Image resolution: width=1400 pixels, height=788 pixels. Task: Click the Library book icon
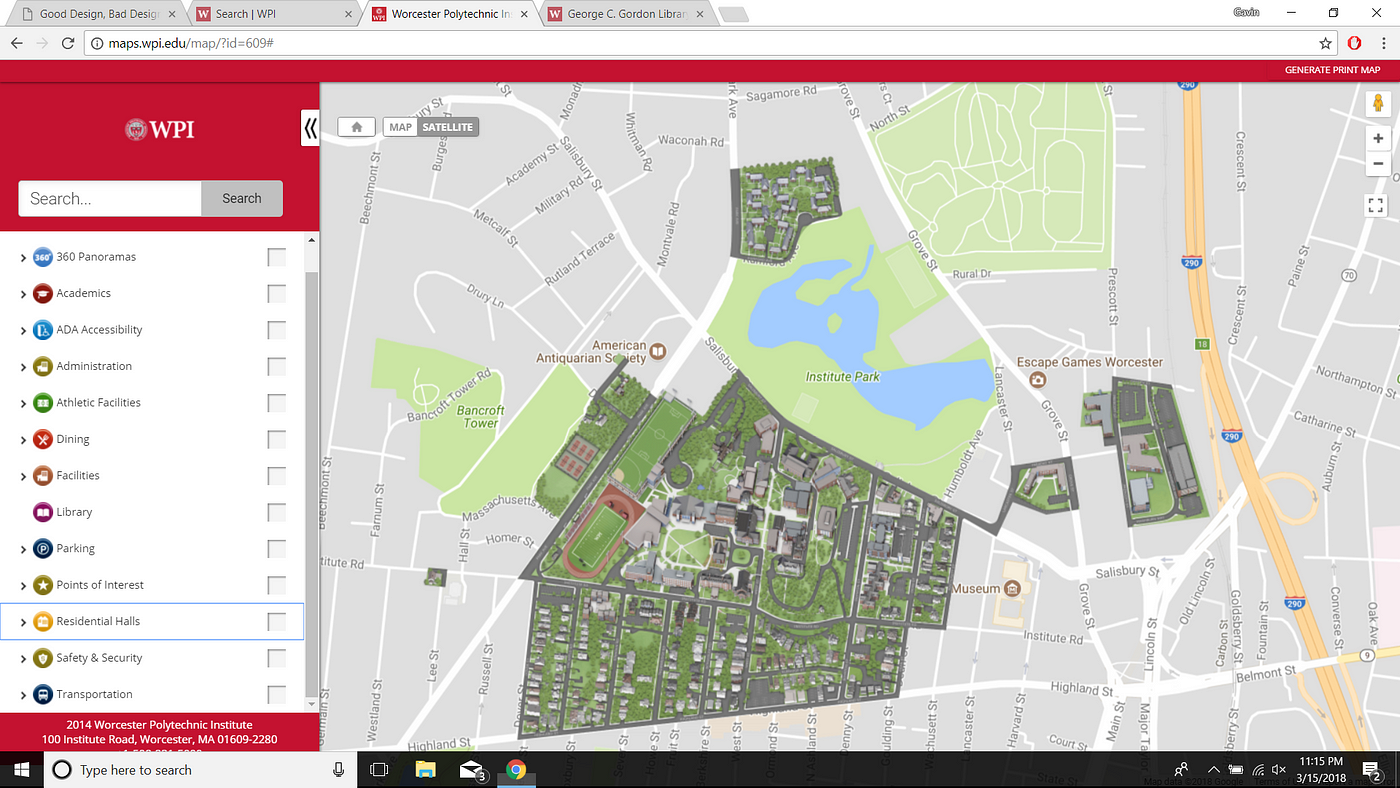point(42,512)
